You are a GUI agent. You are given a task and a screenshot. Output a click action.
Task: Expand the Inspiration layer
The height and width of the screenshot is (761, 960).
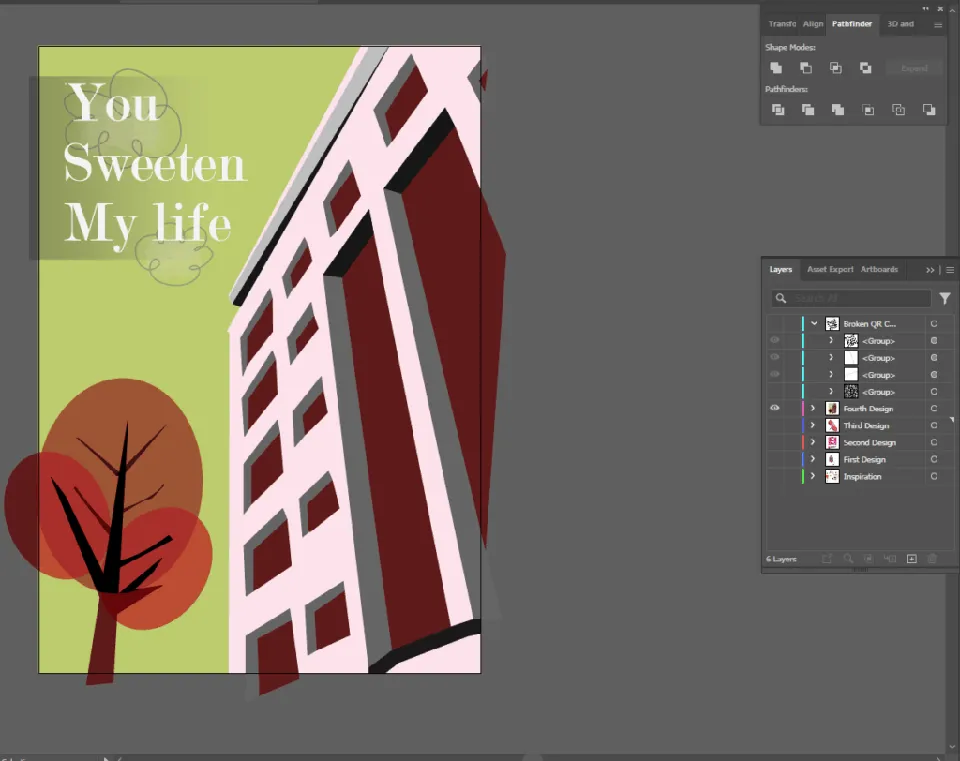click(813, 476)
